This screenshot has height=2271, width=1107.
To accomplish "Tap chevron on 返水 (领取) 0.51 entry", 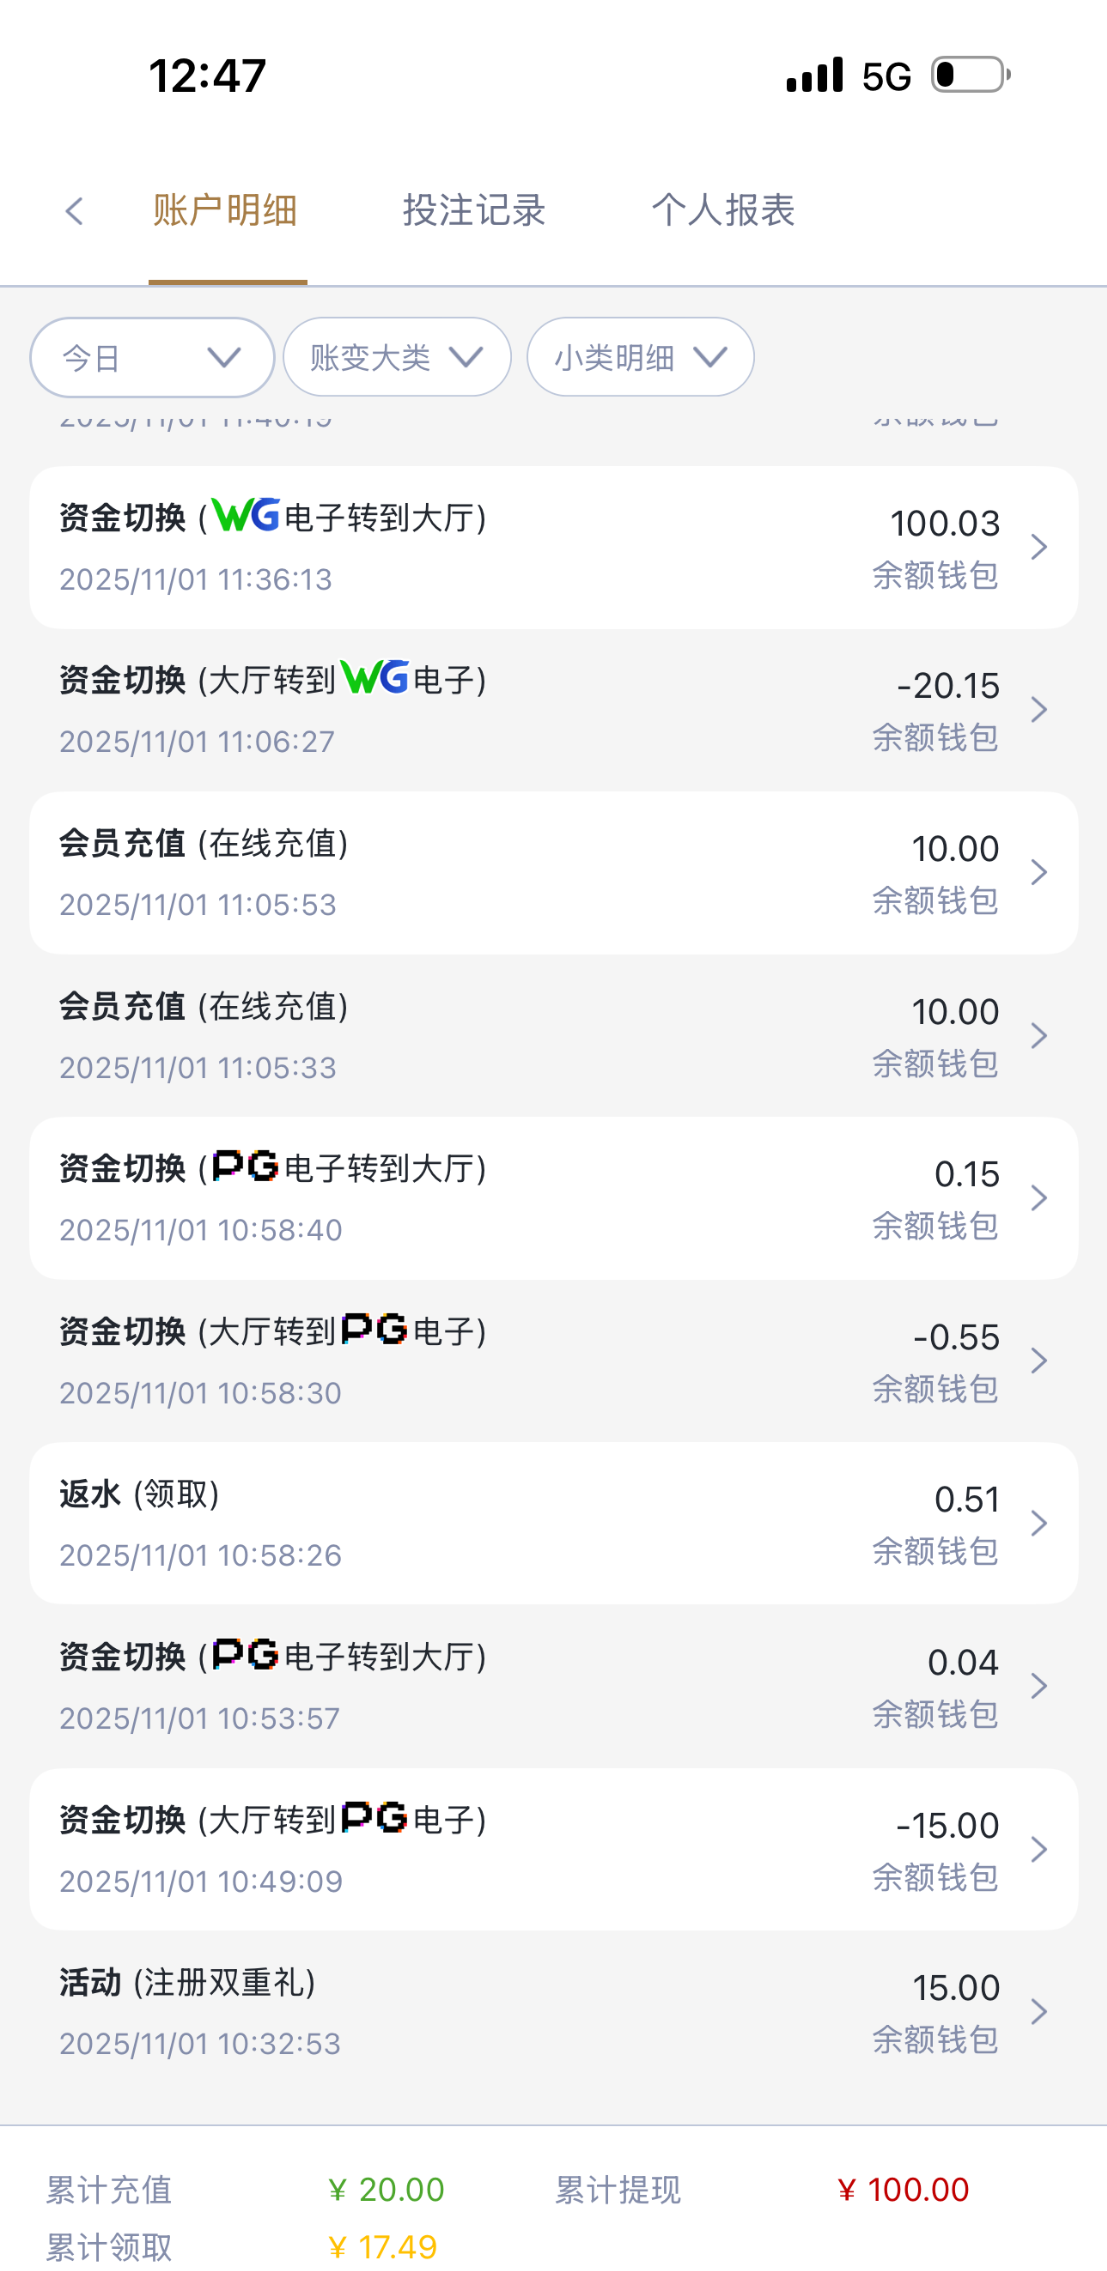I will click(1039, 1524).
